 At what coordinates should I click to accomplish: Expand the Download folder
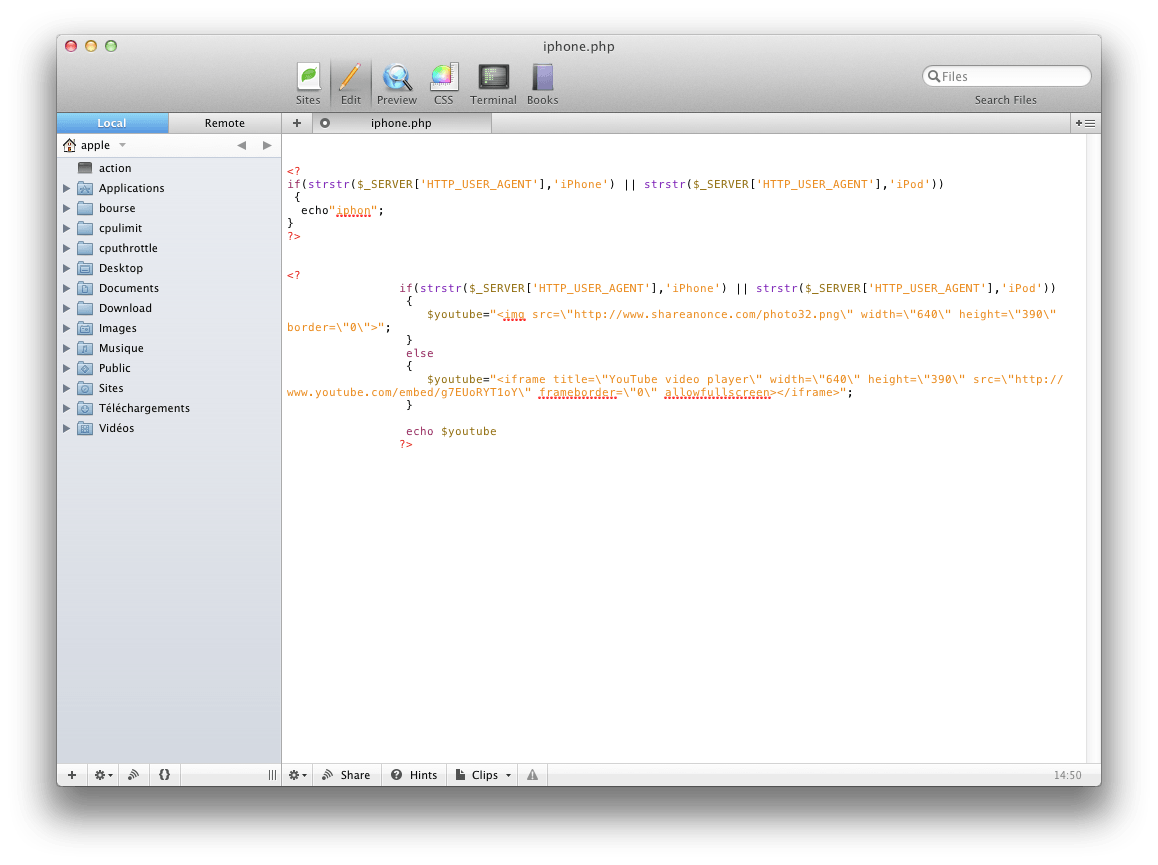click(66, 308)
